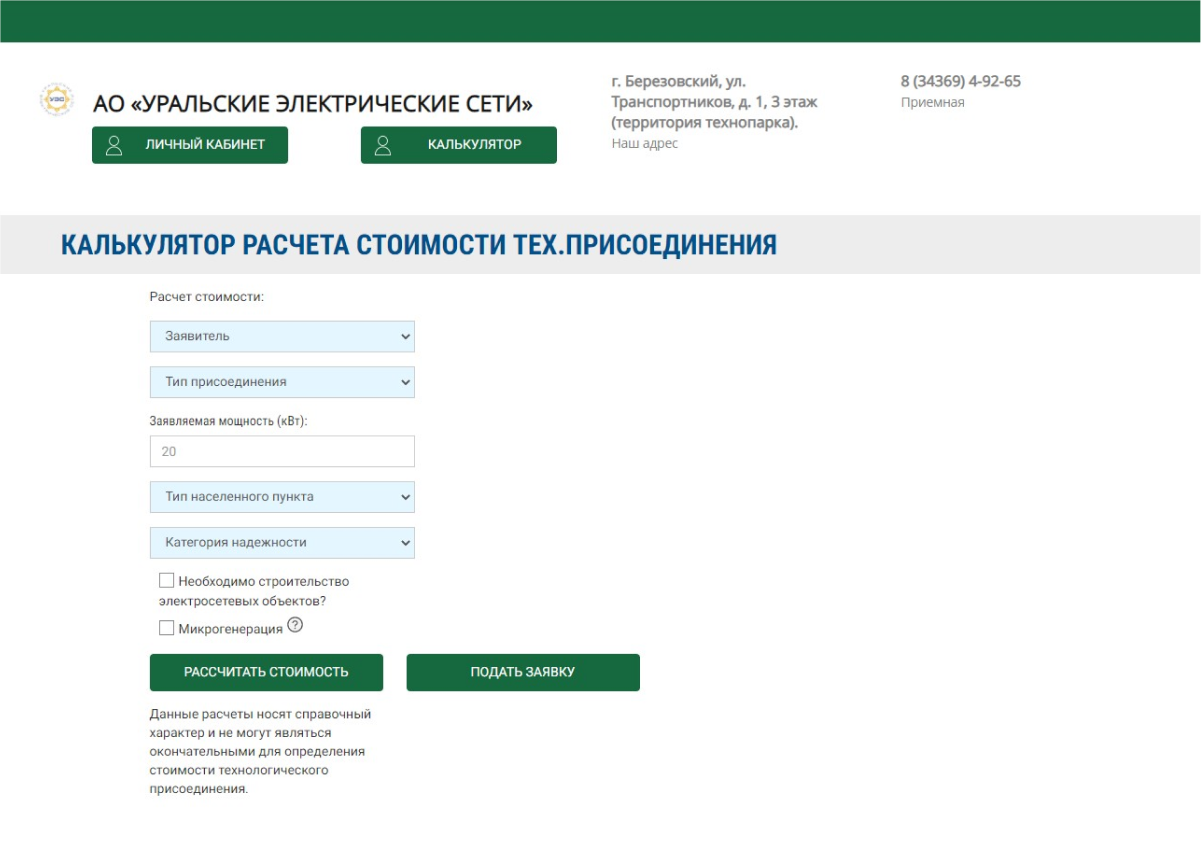The height and width of the screenshot is (845, 1201).
Task: Enable the Микрогенерация checkbox
Action: pos(166,628)
